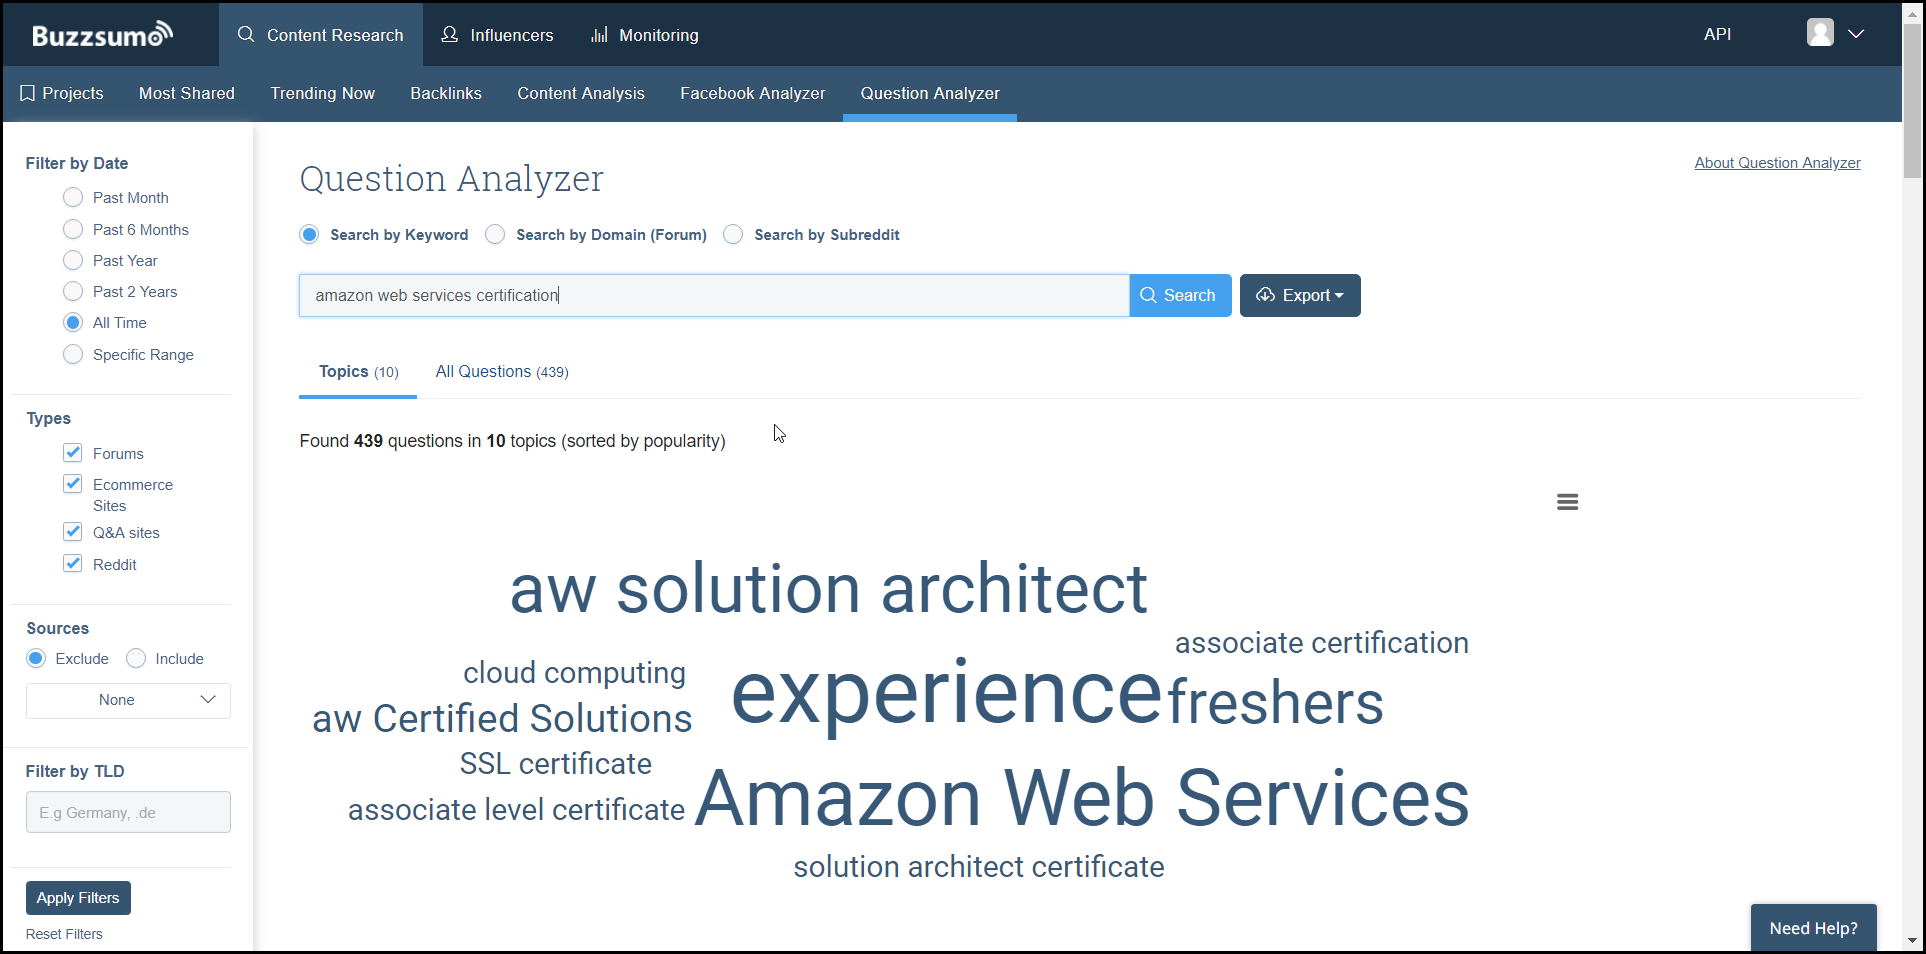Toggle the Q&A sites checkbox
The image size is (1926, 954).
click(73, 532)
